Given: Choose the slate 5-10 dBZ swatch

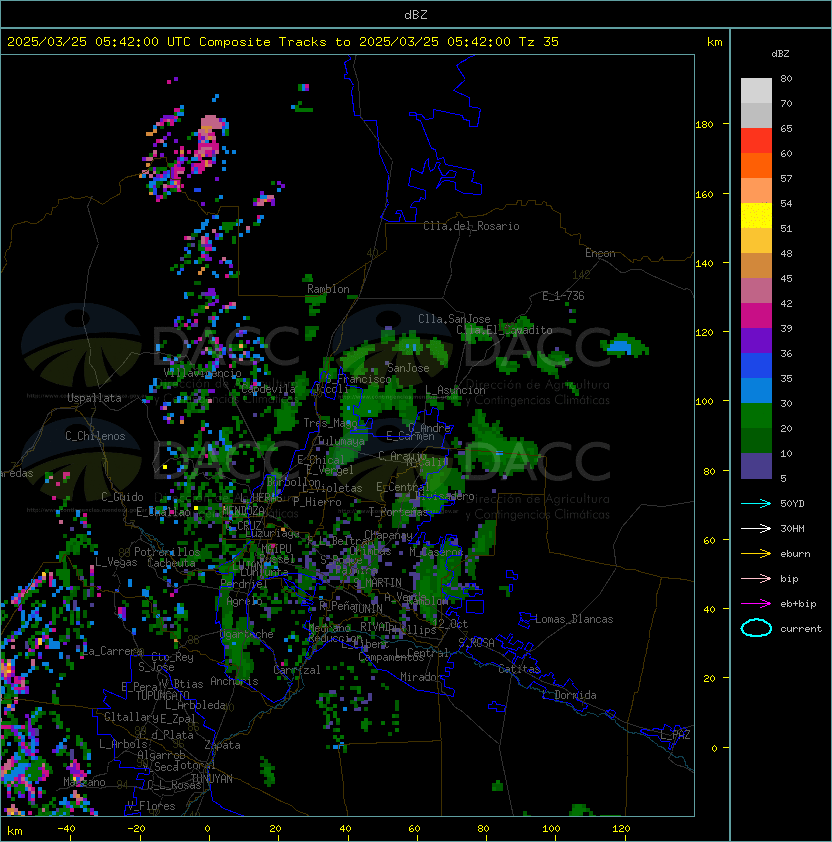Looking at the screenshot, I should tap(756, 466).
